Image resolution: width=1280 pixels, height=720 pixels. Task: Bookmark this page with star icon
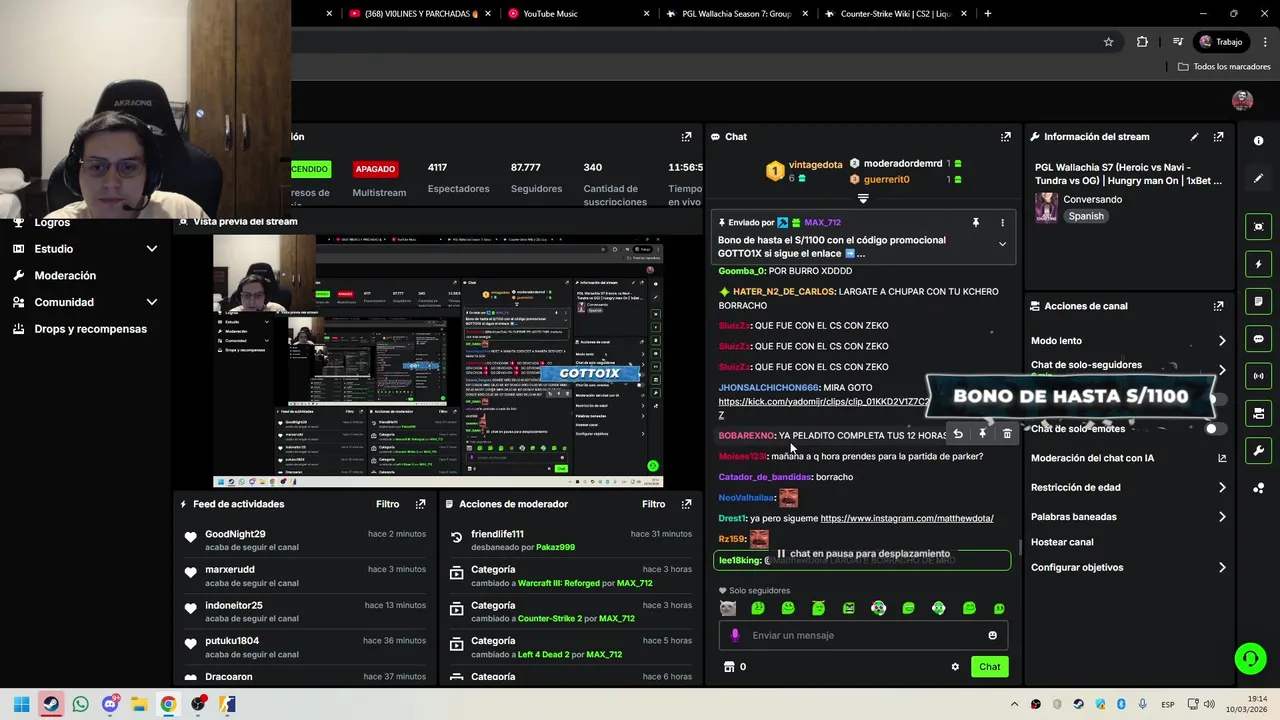click(x=1108, y=42)
